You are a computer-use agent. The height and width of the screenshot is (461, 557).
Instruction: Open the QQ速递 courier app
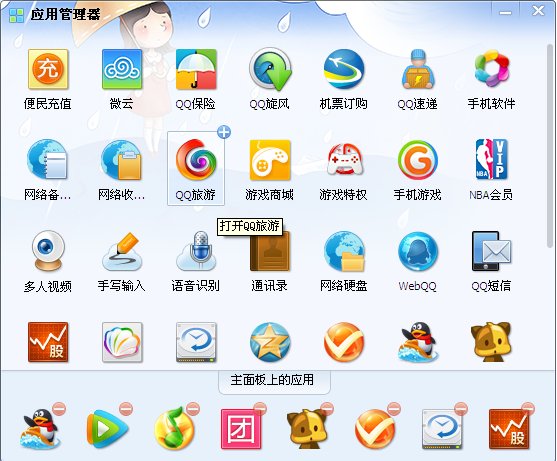coord(418,69)
